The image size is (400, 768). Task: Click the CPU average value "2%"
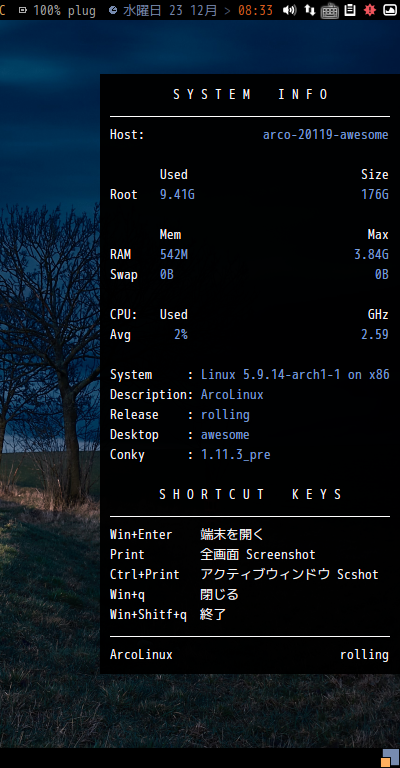point(181,335)
